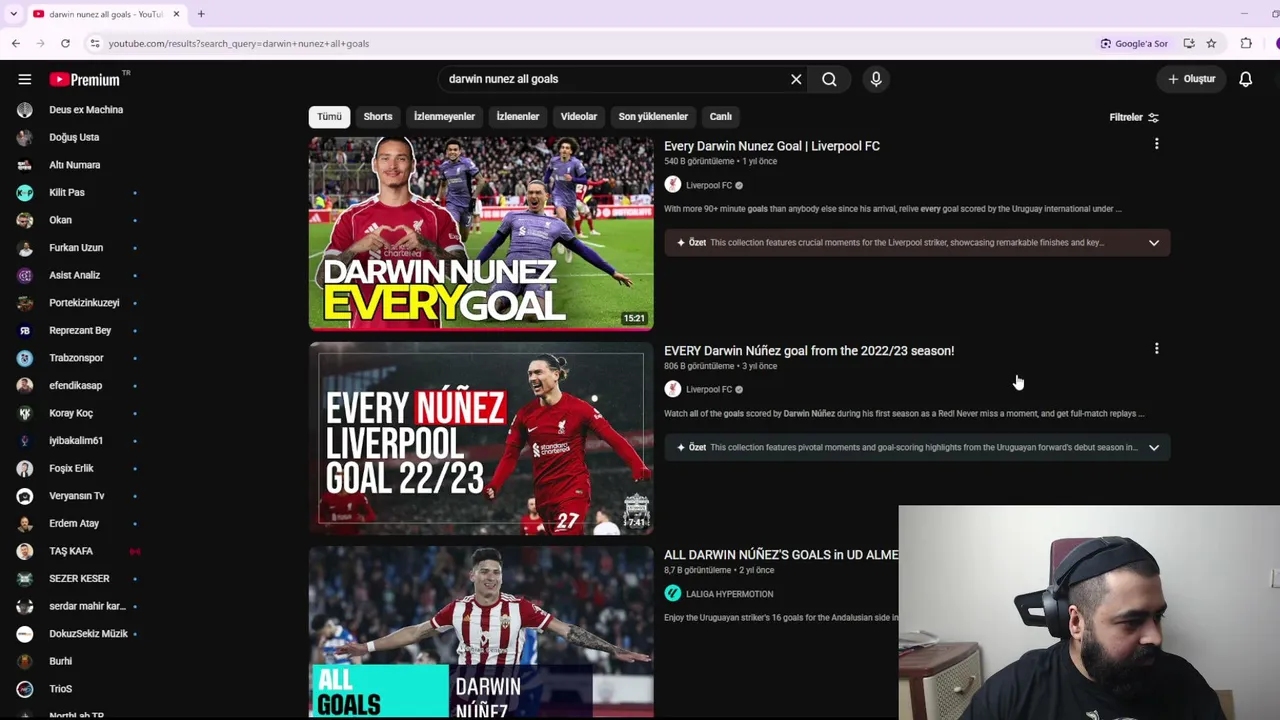The height and width of the screenshot is (720, 1280).
Task: Select the Tümü filter chip
Action: [330, 117]
